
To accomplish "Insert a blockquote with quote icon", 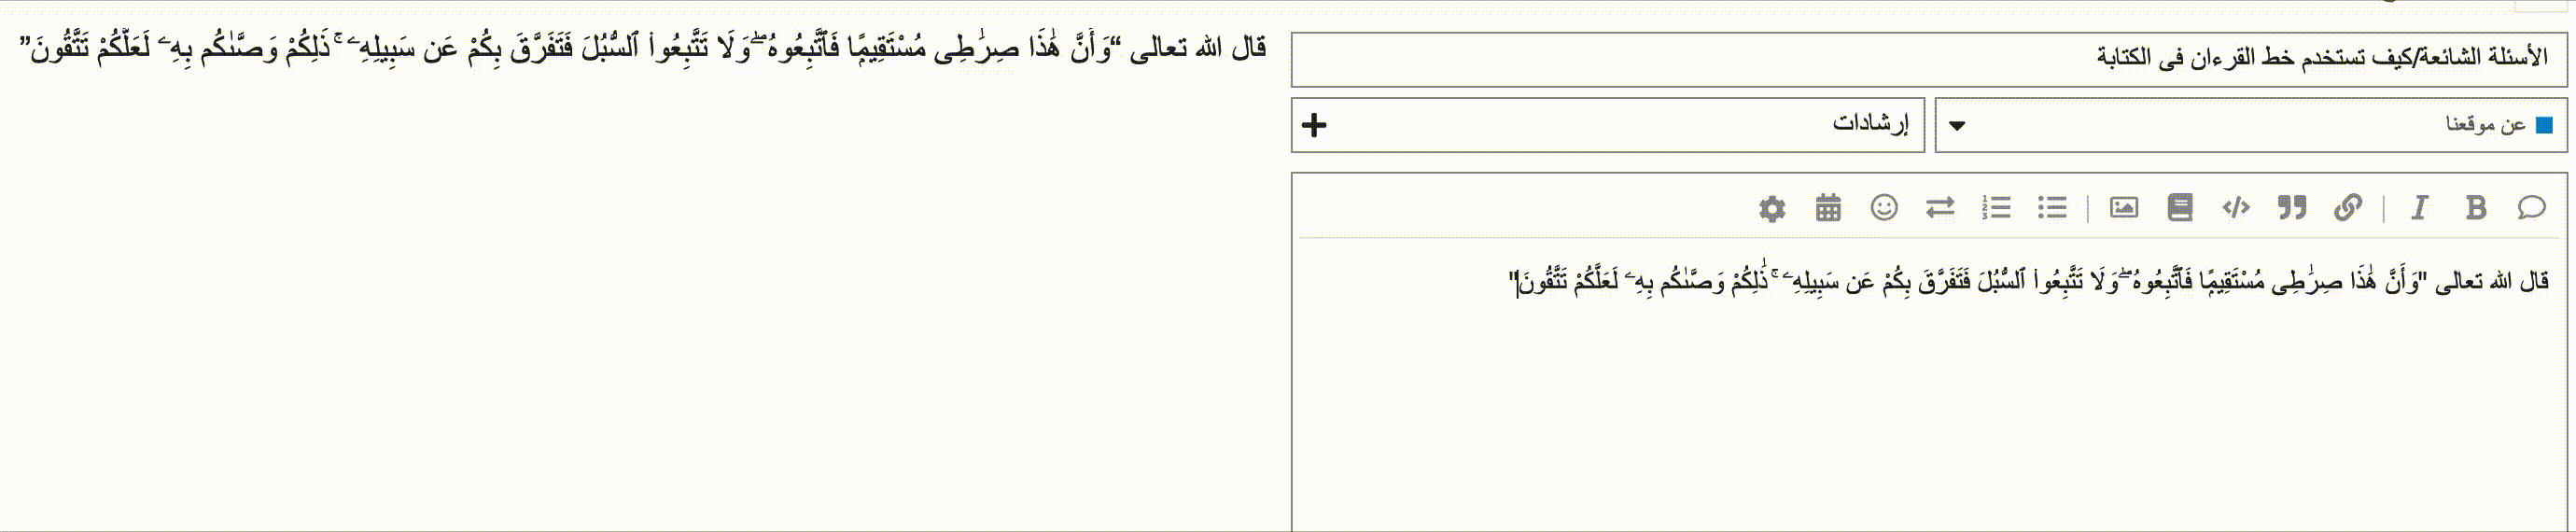I will (x=2291, y=208).
